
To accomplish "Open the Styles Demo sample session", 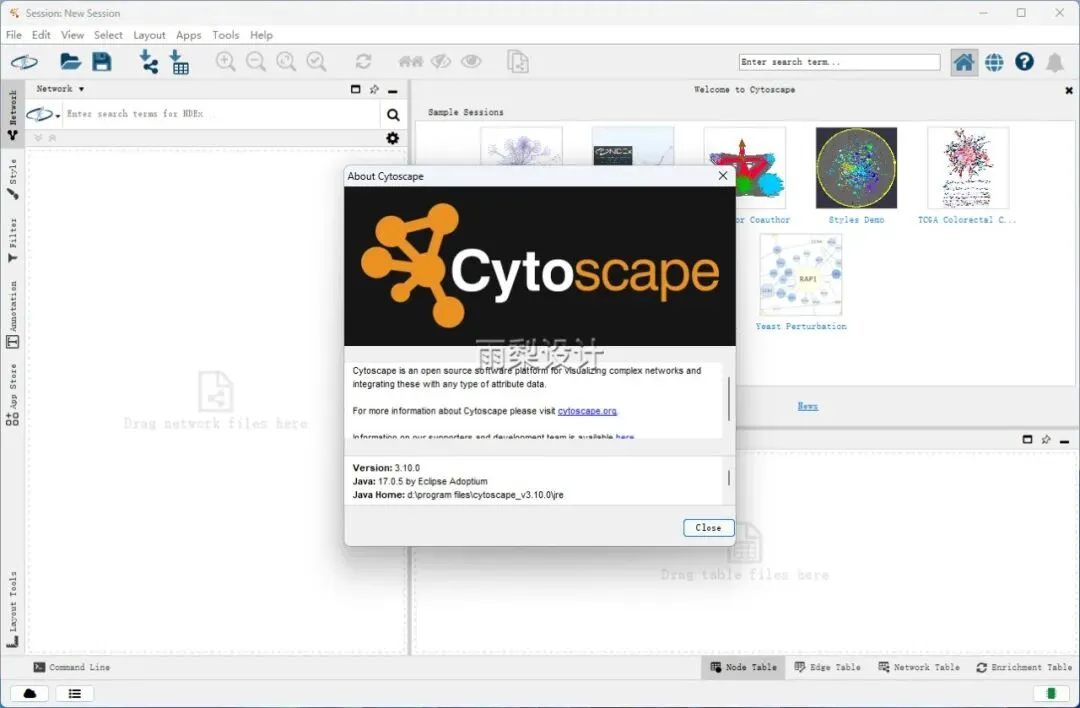I will (856, 176).
